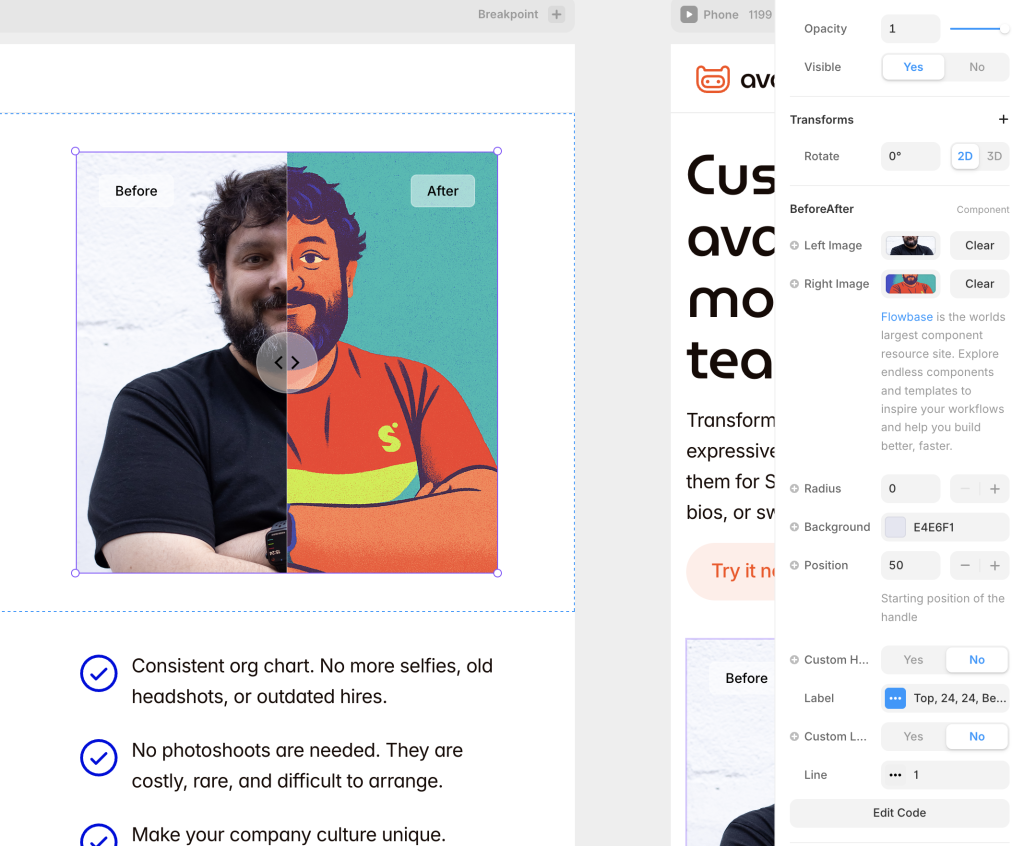Screen dimensions: 1024x846
Task: Click the variable connector icon beside Position
Action: [793, 565]
